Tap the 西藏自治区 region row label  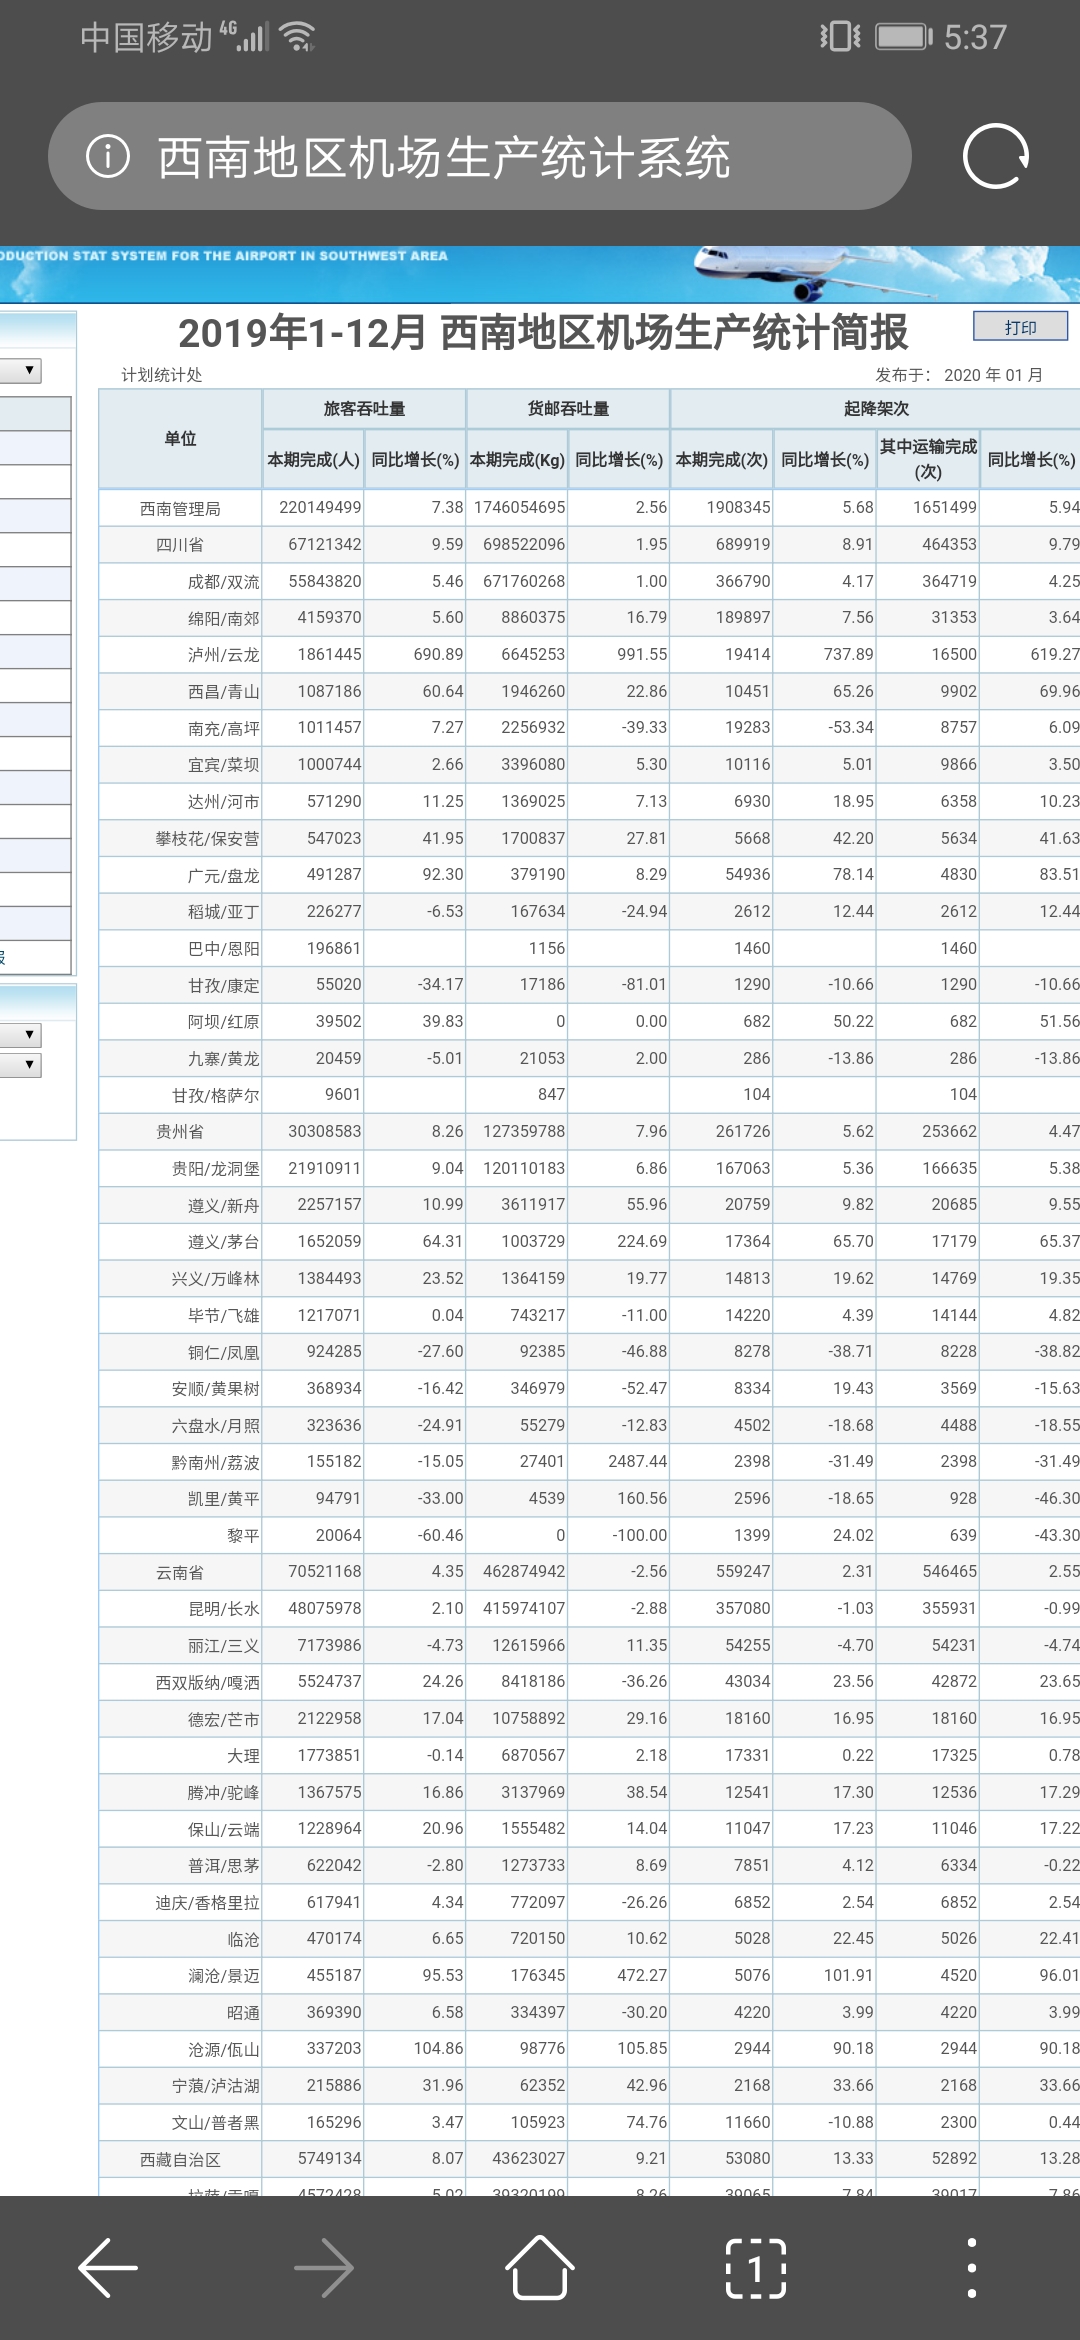pos(180,2160)
